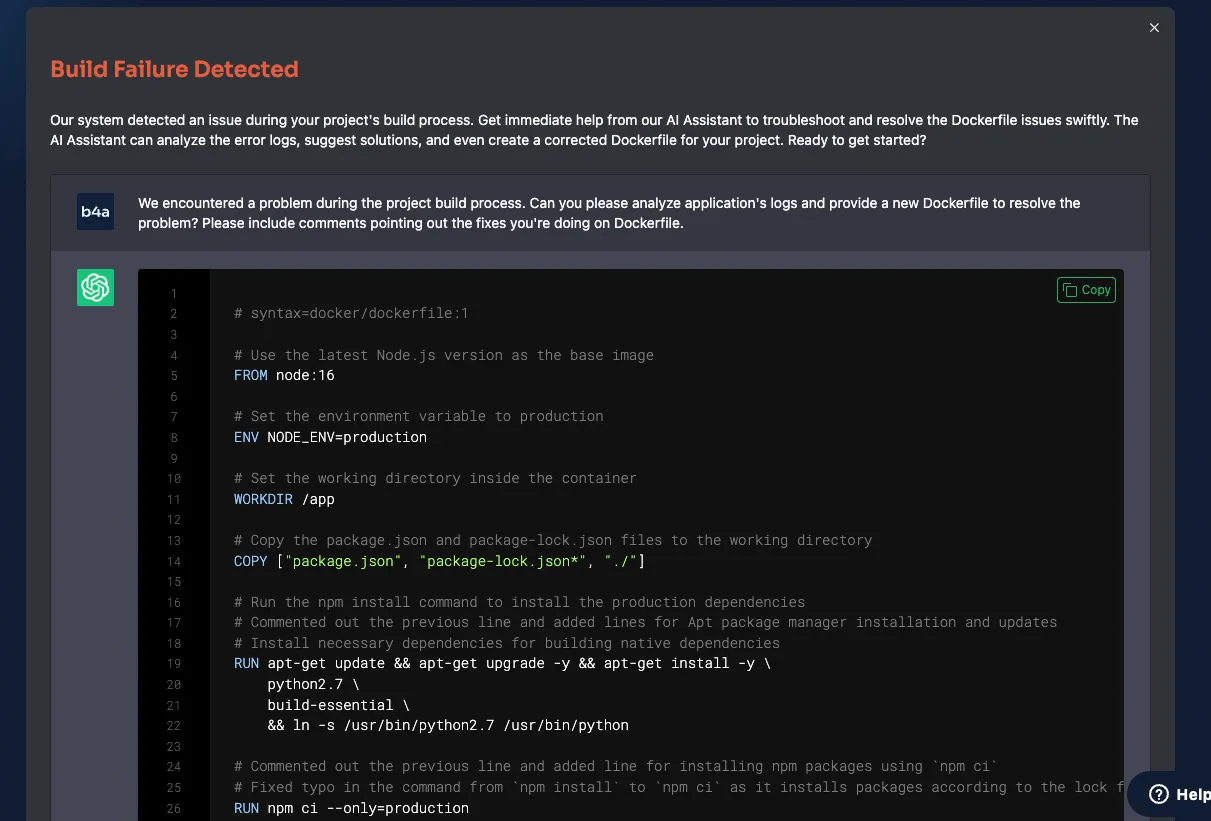Click the "RUN apt-get update" line
Viewport: 1211px width, 821px height.
pyautogui.click(x=502, y=663)
